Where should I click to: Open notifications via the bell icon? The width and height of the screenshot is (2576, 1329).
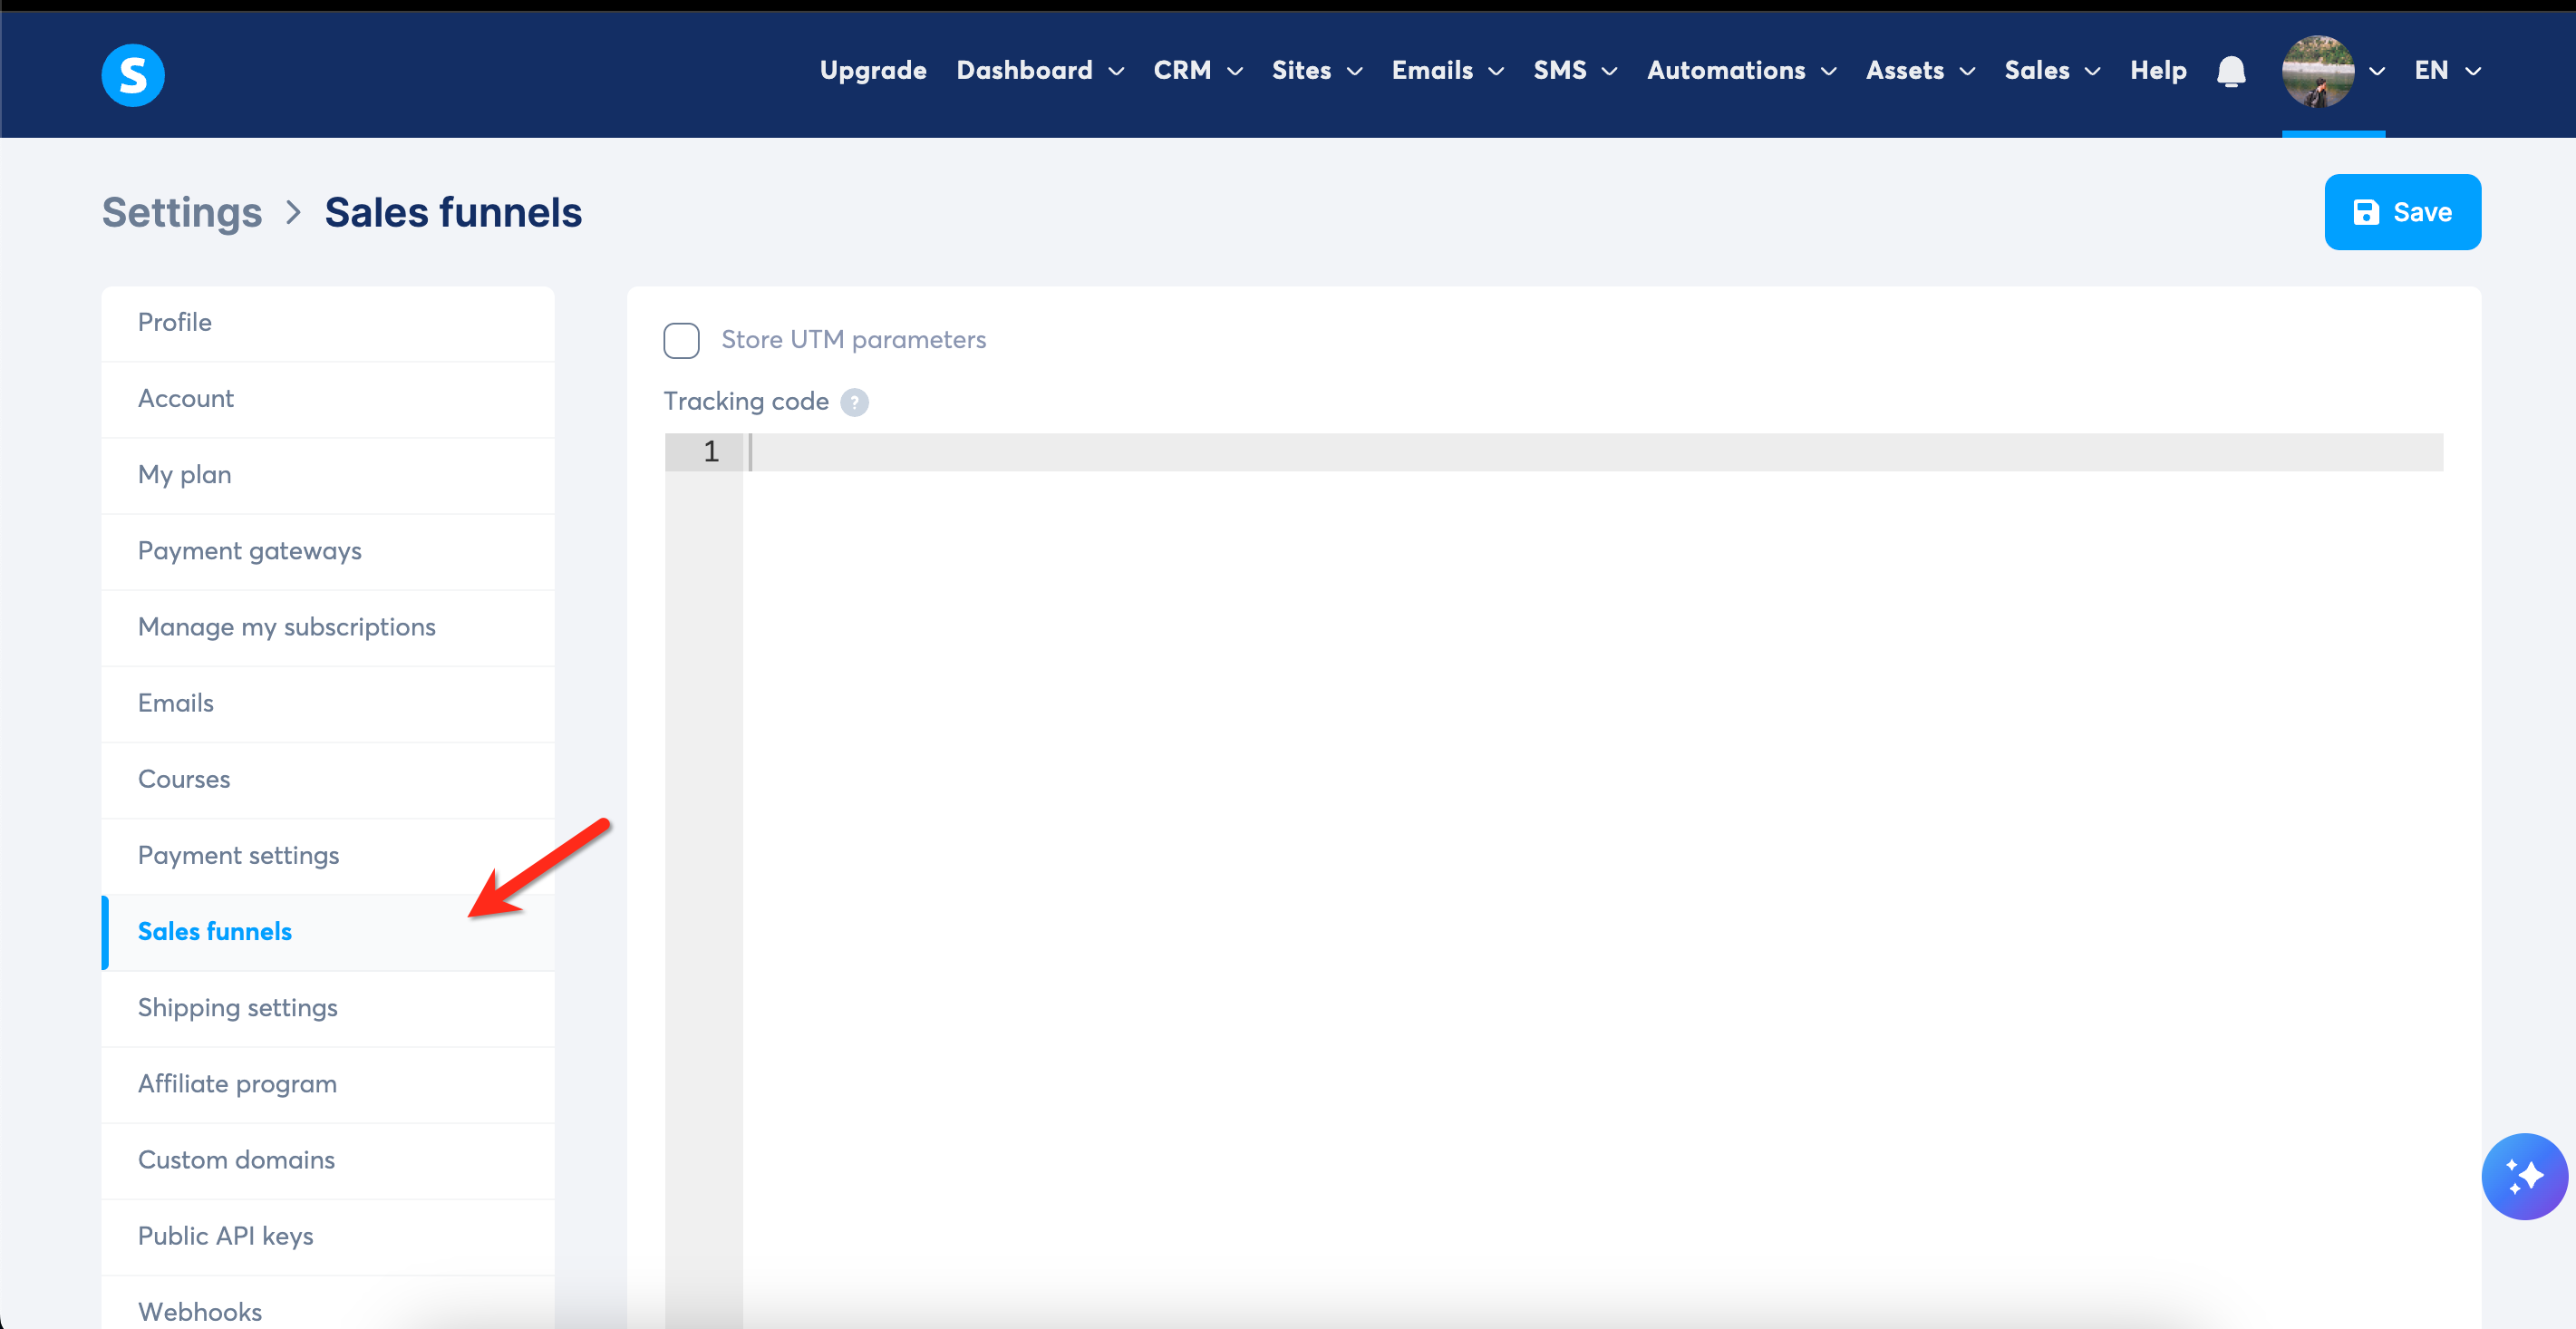click(x=2231, y=71)
